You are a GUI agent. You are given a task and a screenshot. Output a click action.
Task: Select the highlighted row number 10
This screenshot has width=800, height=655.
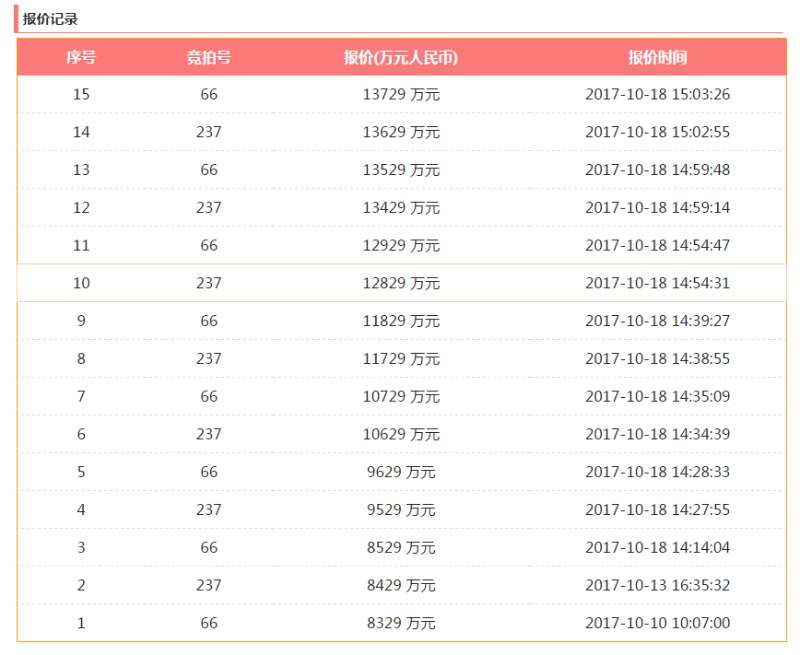(81, 283)
